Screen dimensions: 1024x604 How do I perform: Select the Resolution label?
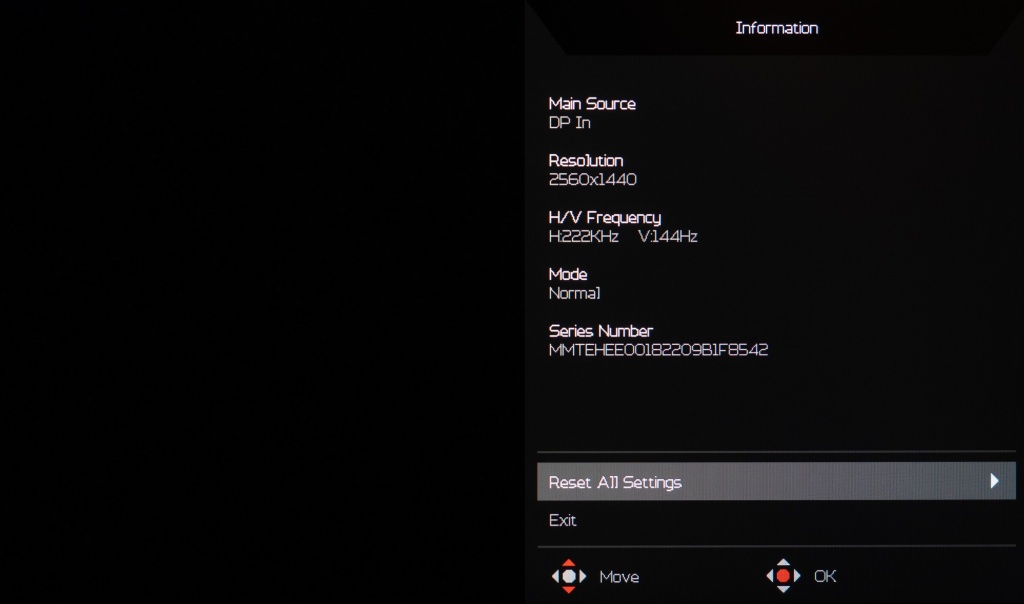(586, 161)
